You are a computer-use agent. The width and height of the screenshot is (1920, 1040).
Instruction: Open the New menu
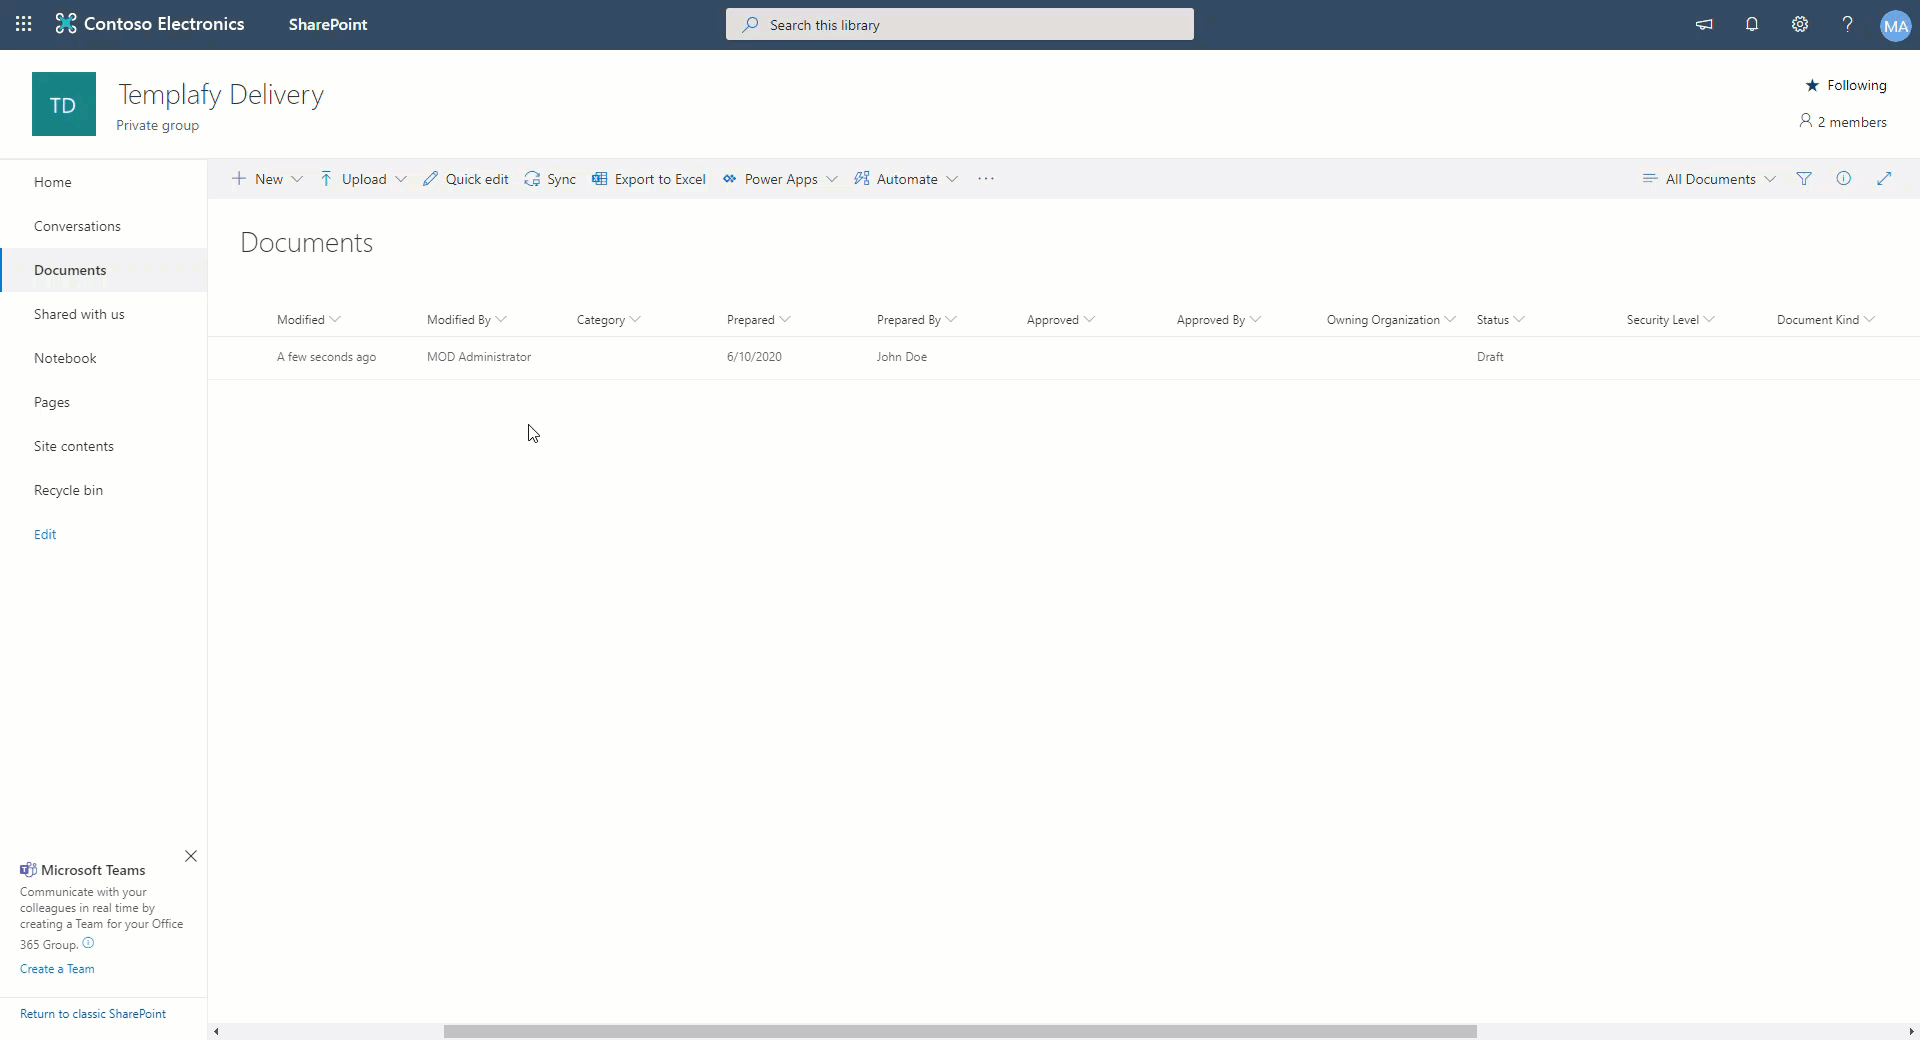point(267,179)
